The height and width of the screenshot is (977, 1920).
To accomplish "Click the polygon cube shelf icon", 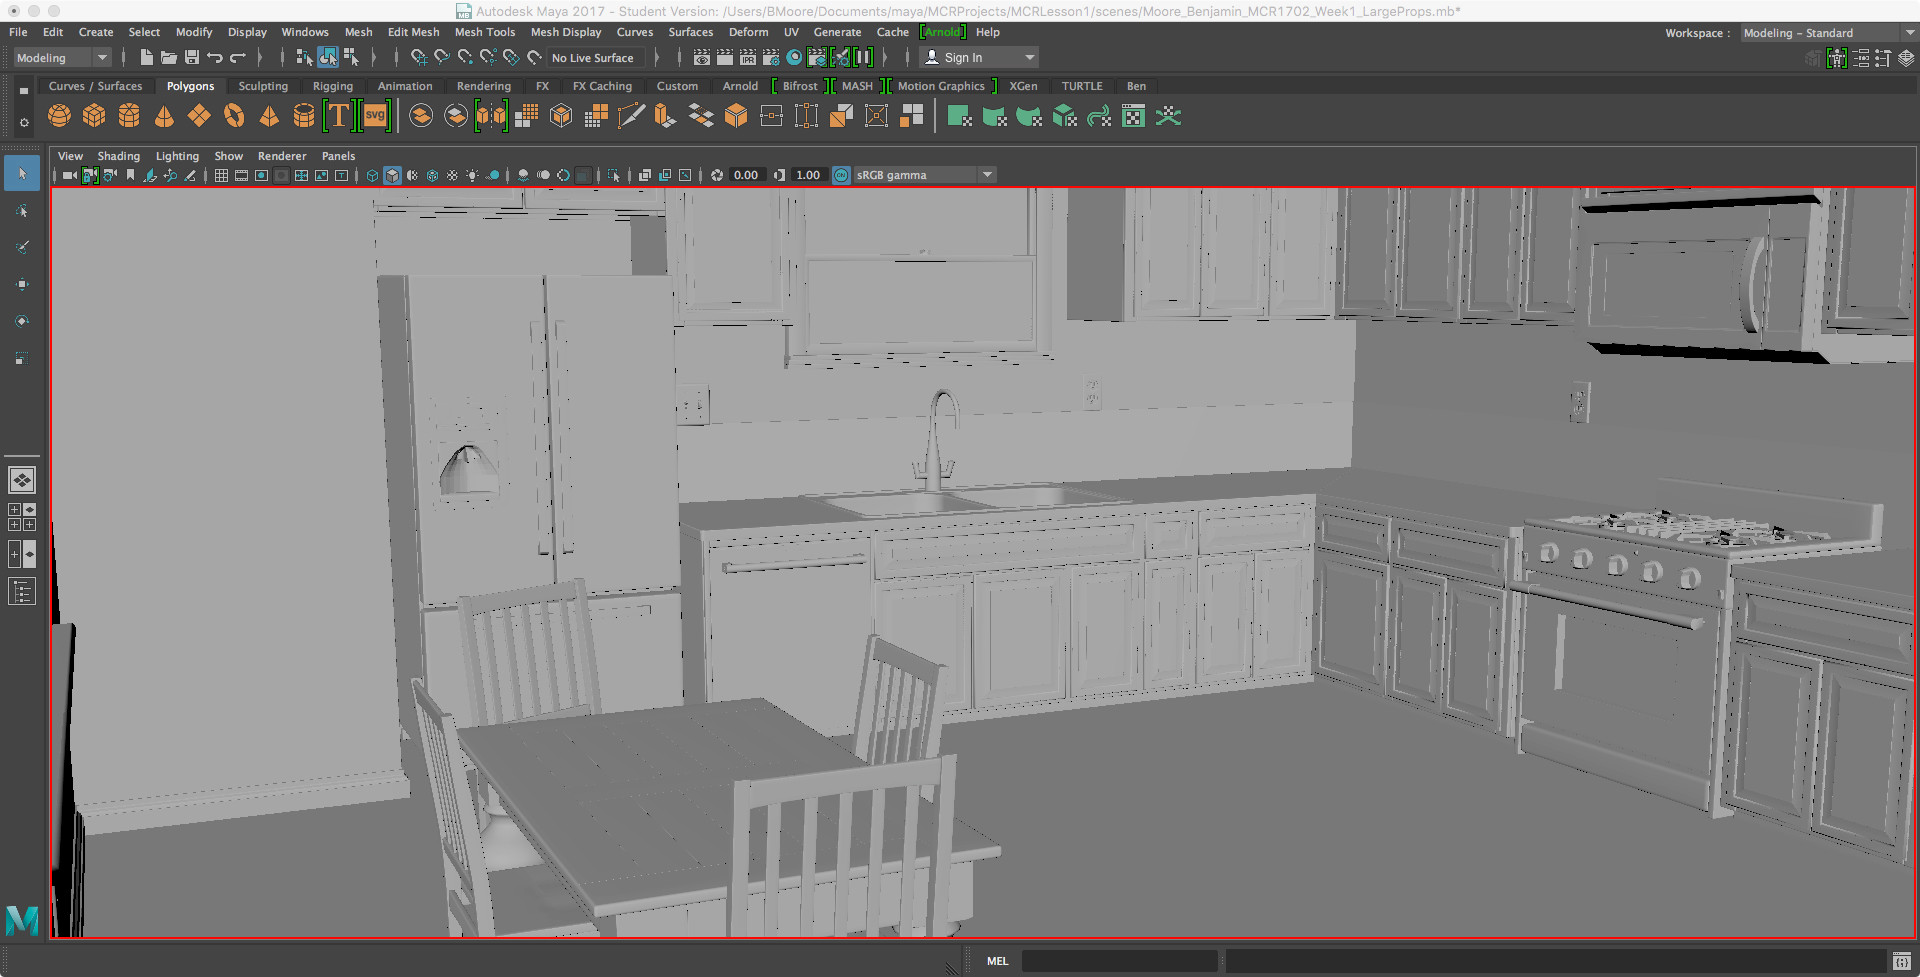I will (x=94, y=117).
